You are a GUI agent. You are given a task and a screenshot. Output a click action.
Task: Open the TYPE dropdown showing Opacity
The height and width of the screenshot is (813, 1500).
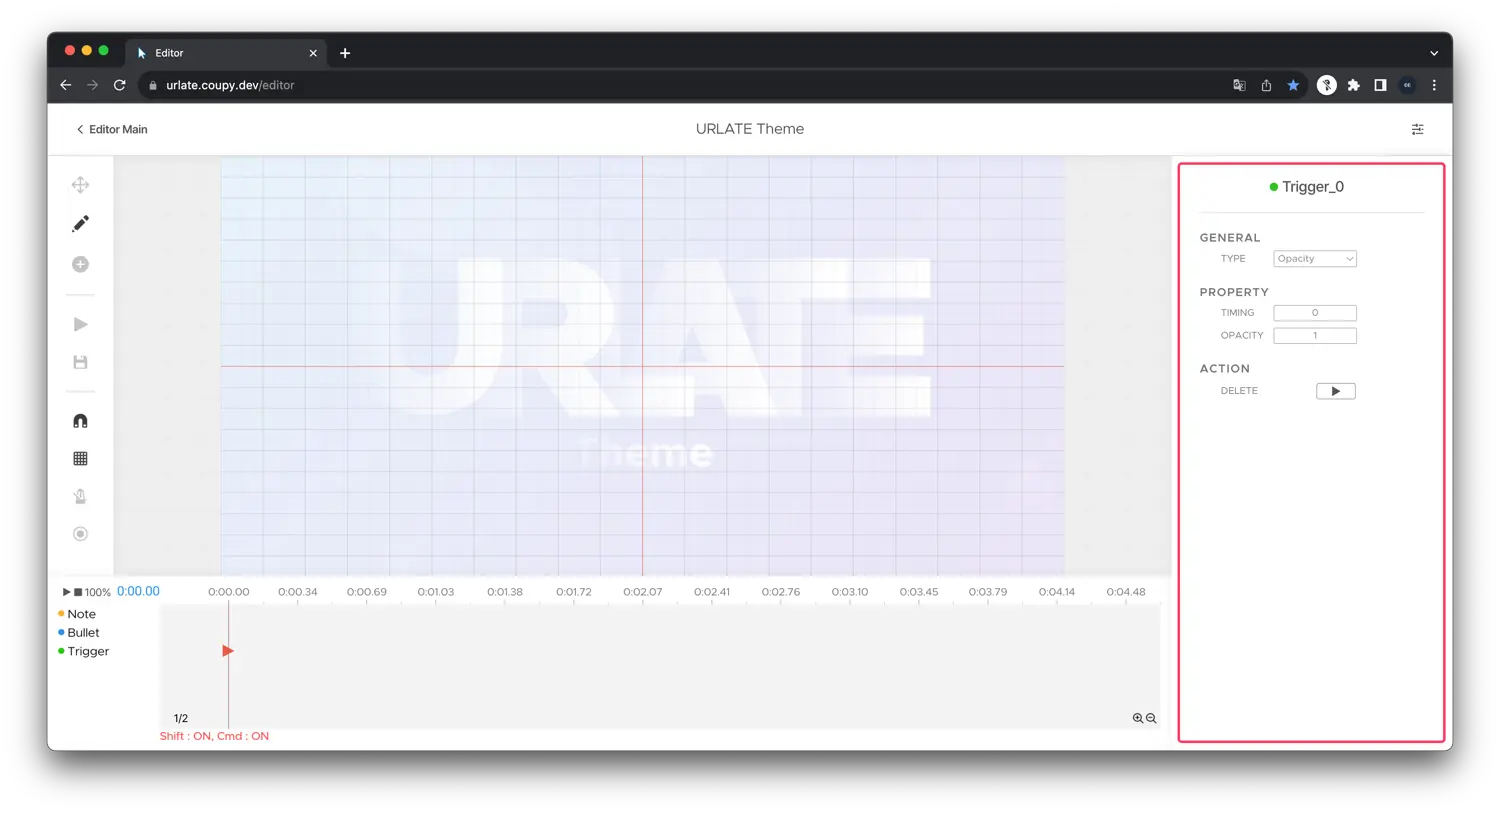point(1314,258)
